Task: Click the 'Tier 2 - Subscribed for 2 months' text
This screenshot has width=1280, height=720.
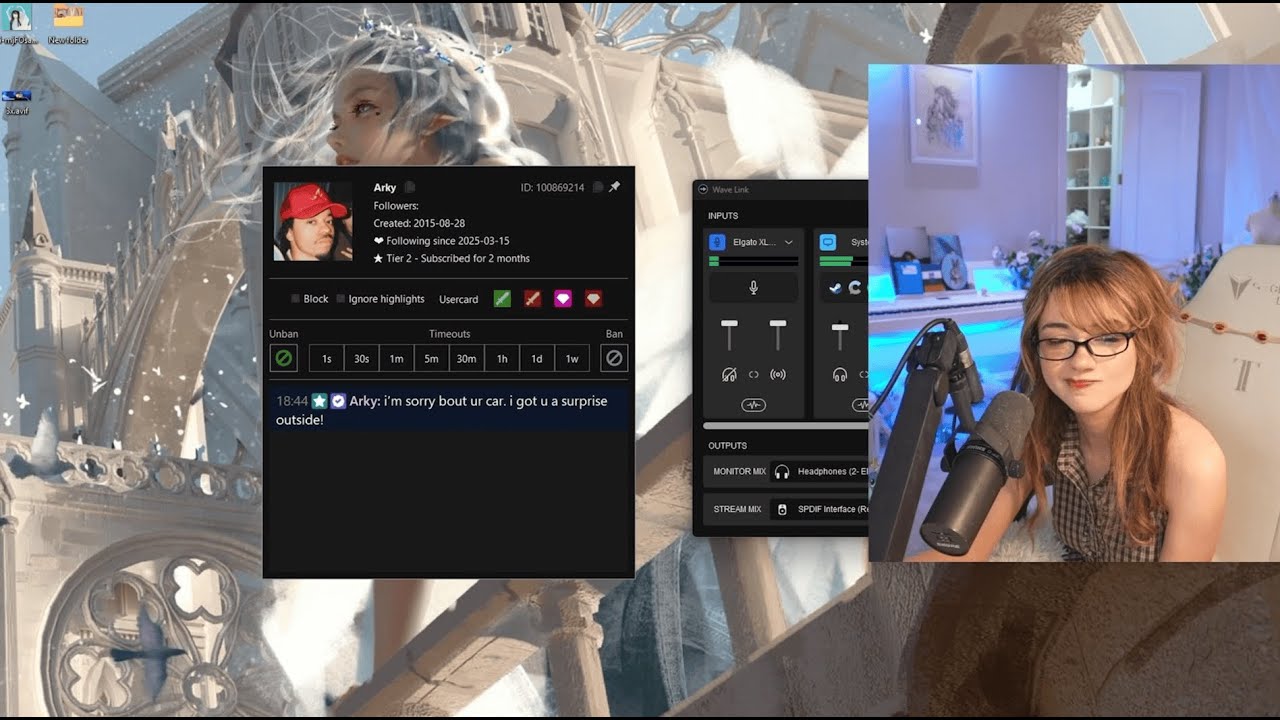Action: (x=459, y=258)
